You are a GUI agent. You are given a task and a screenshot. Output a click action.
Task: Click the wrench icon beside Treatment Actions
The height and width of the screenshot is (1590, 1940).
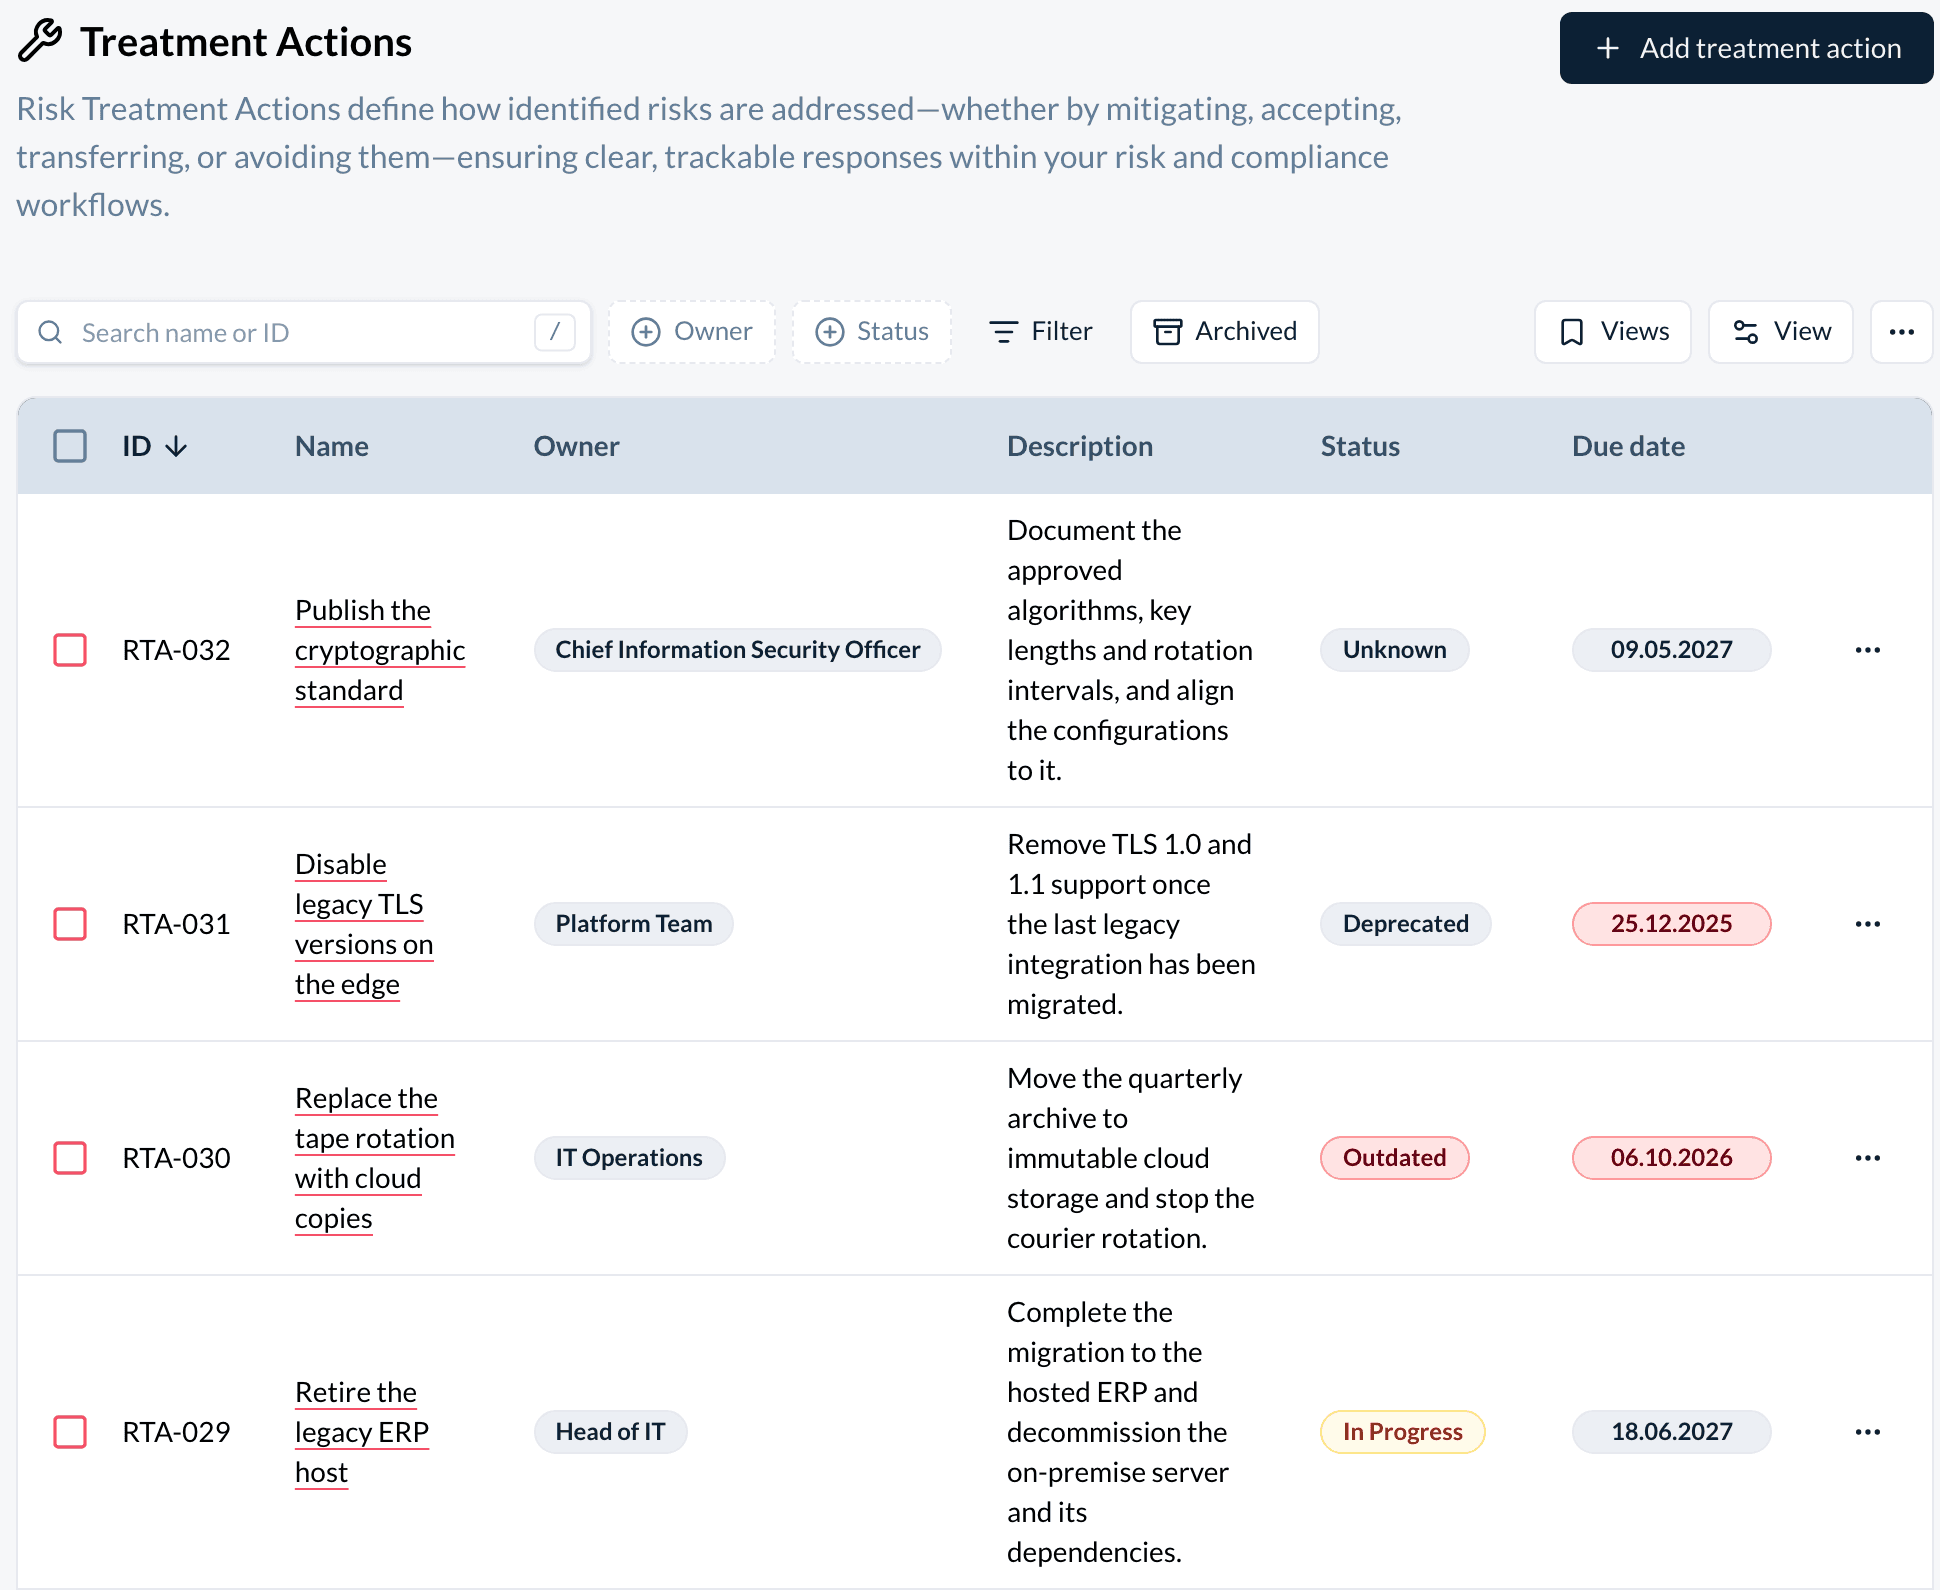click(40, 42)
